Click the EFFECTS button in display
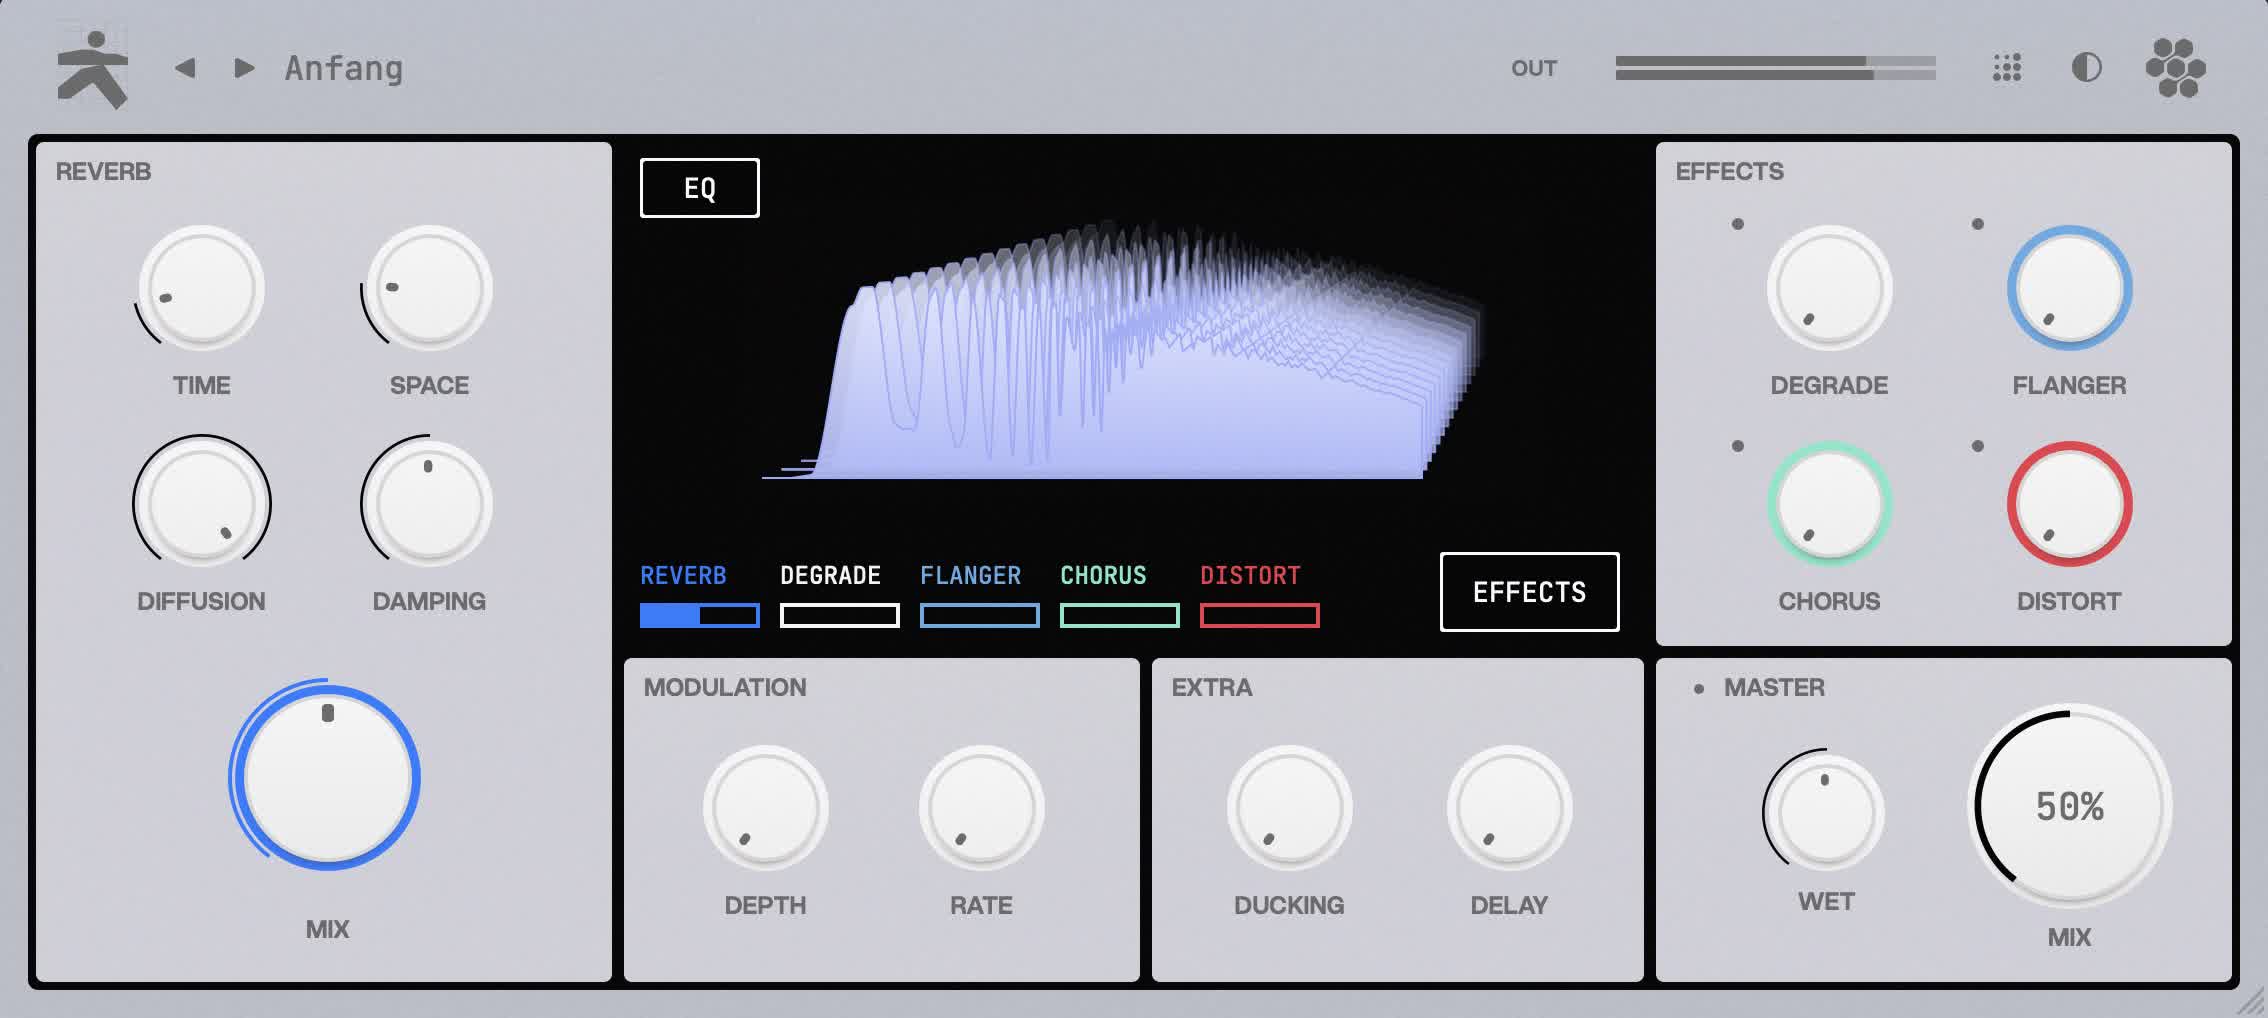Screen dimensions: 2268x1018 coord(1529,592)
